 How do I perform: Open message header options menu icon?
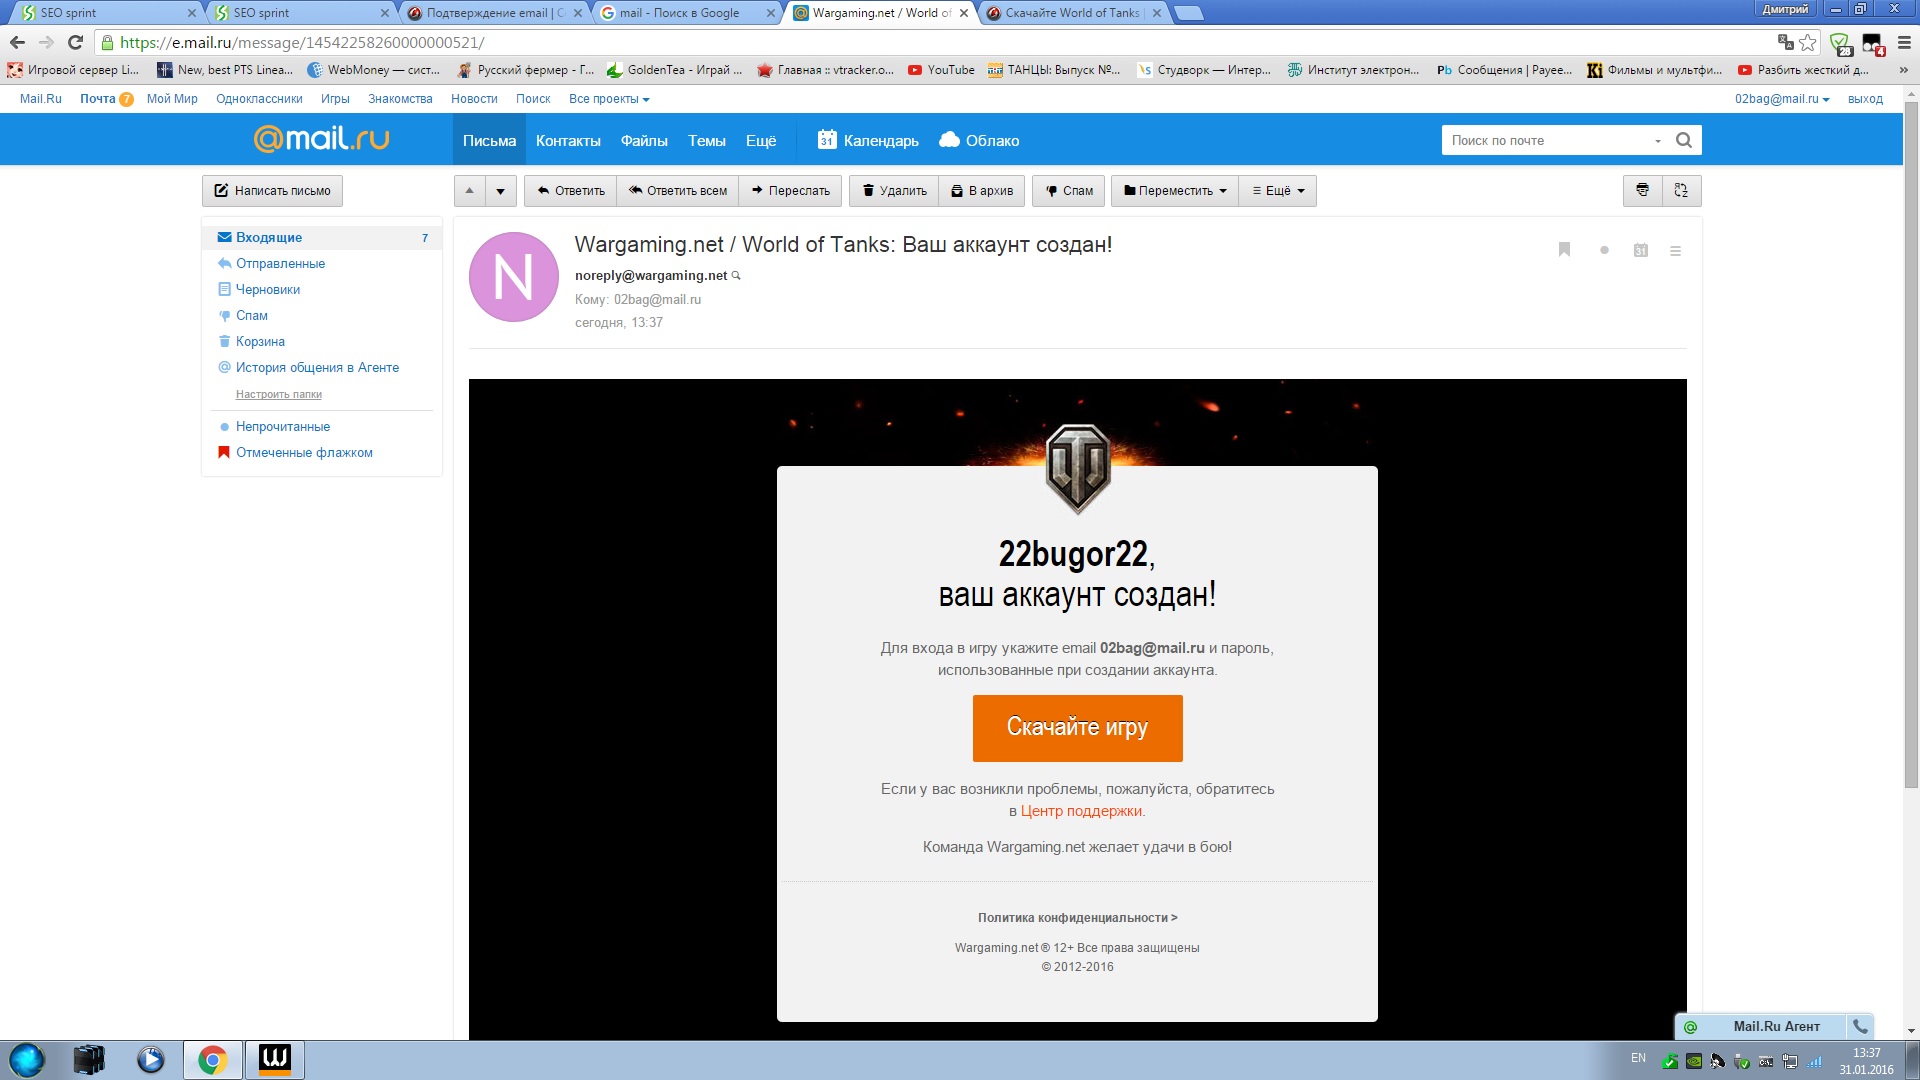tap(1675, 251)
